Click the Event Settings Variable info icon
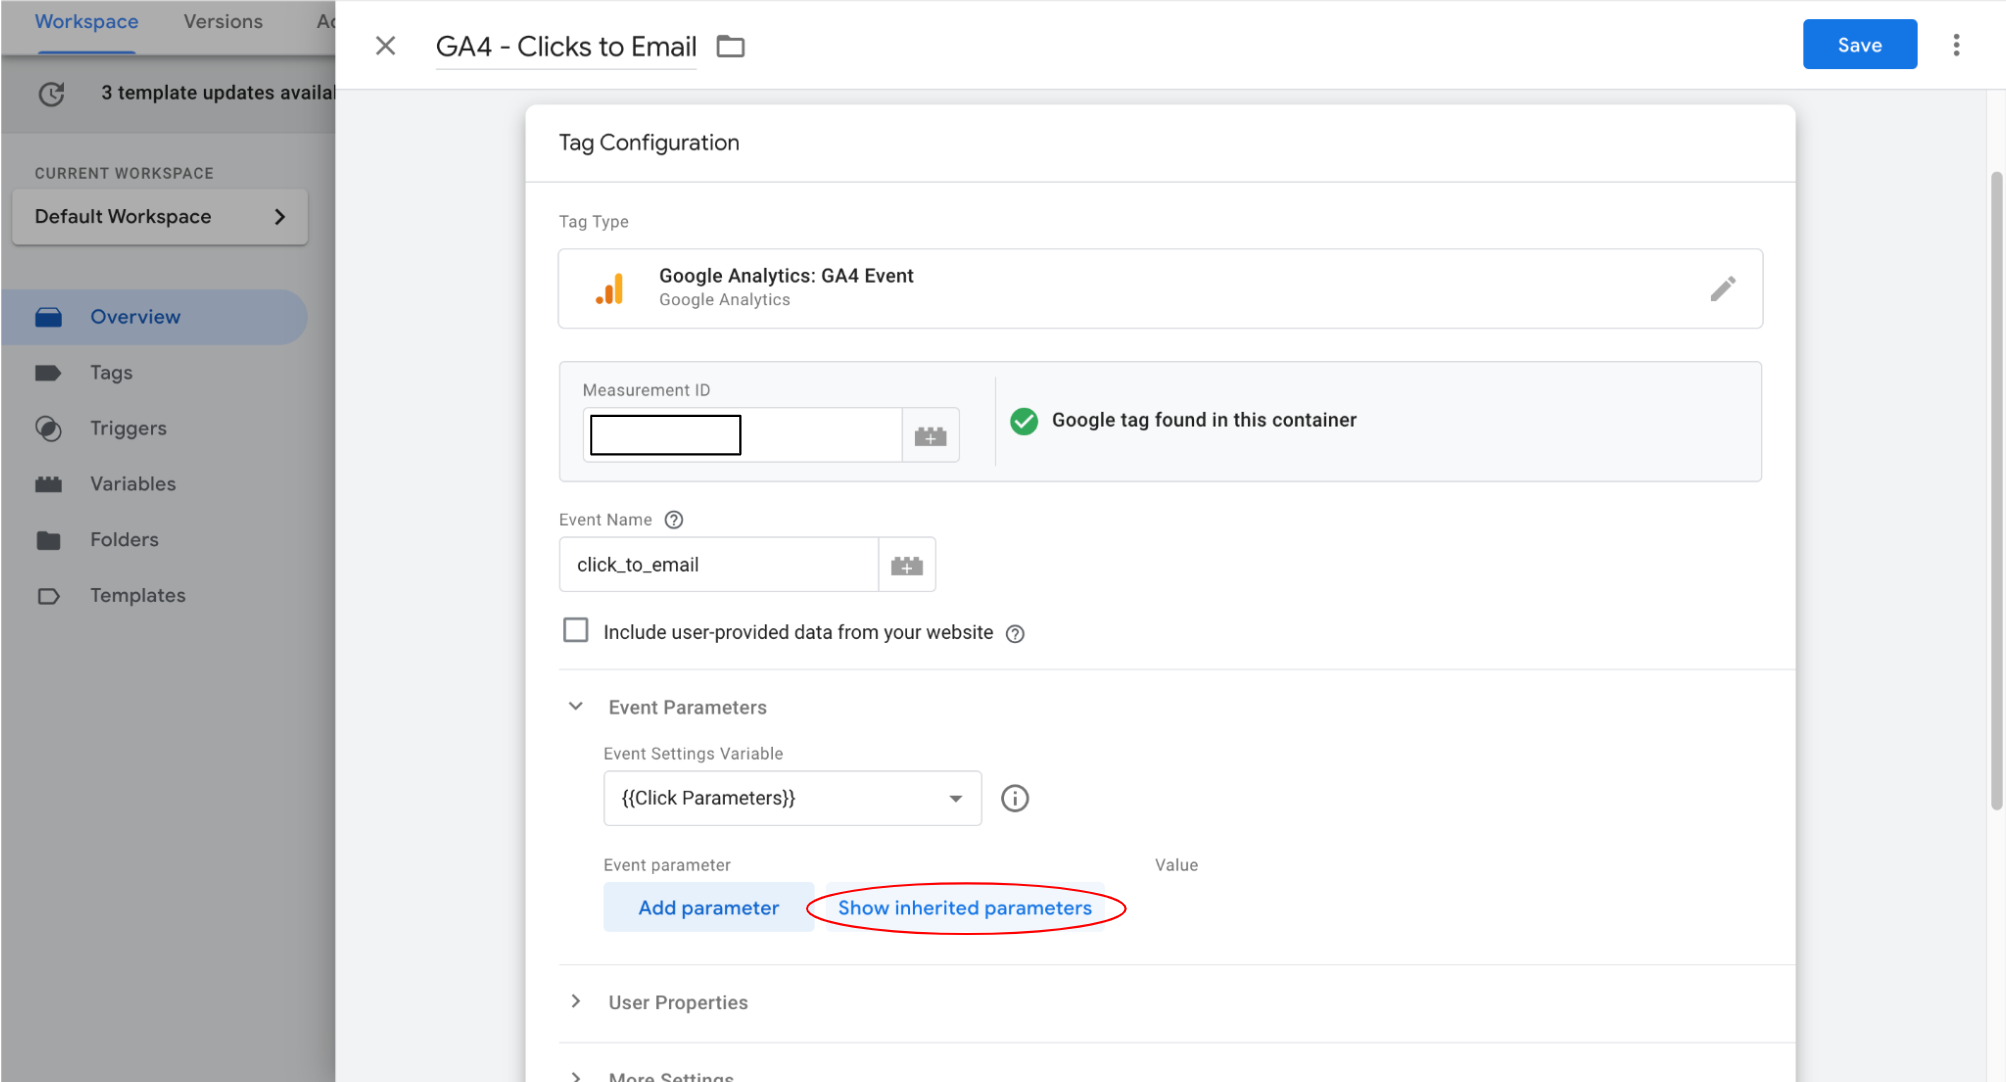This screenshot has height=1082, width=2006. point(1014,798)
